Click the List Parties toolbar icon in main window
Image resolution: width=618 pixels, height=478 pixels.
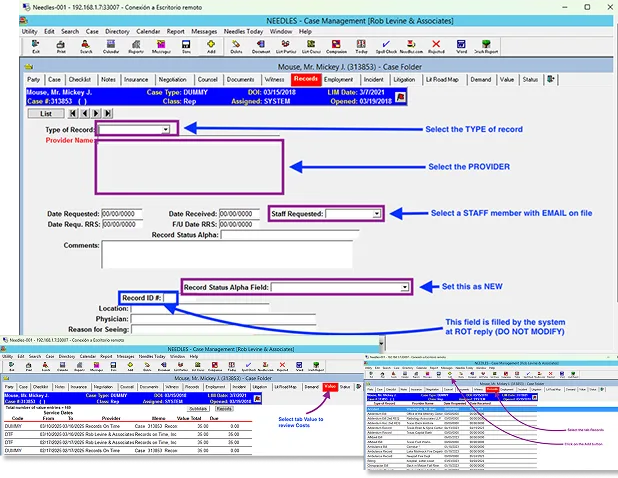(286, 46)
